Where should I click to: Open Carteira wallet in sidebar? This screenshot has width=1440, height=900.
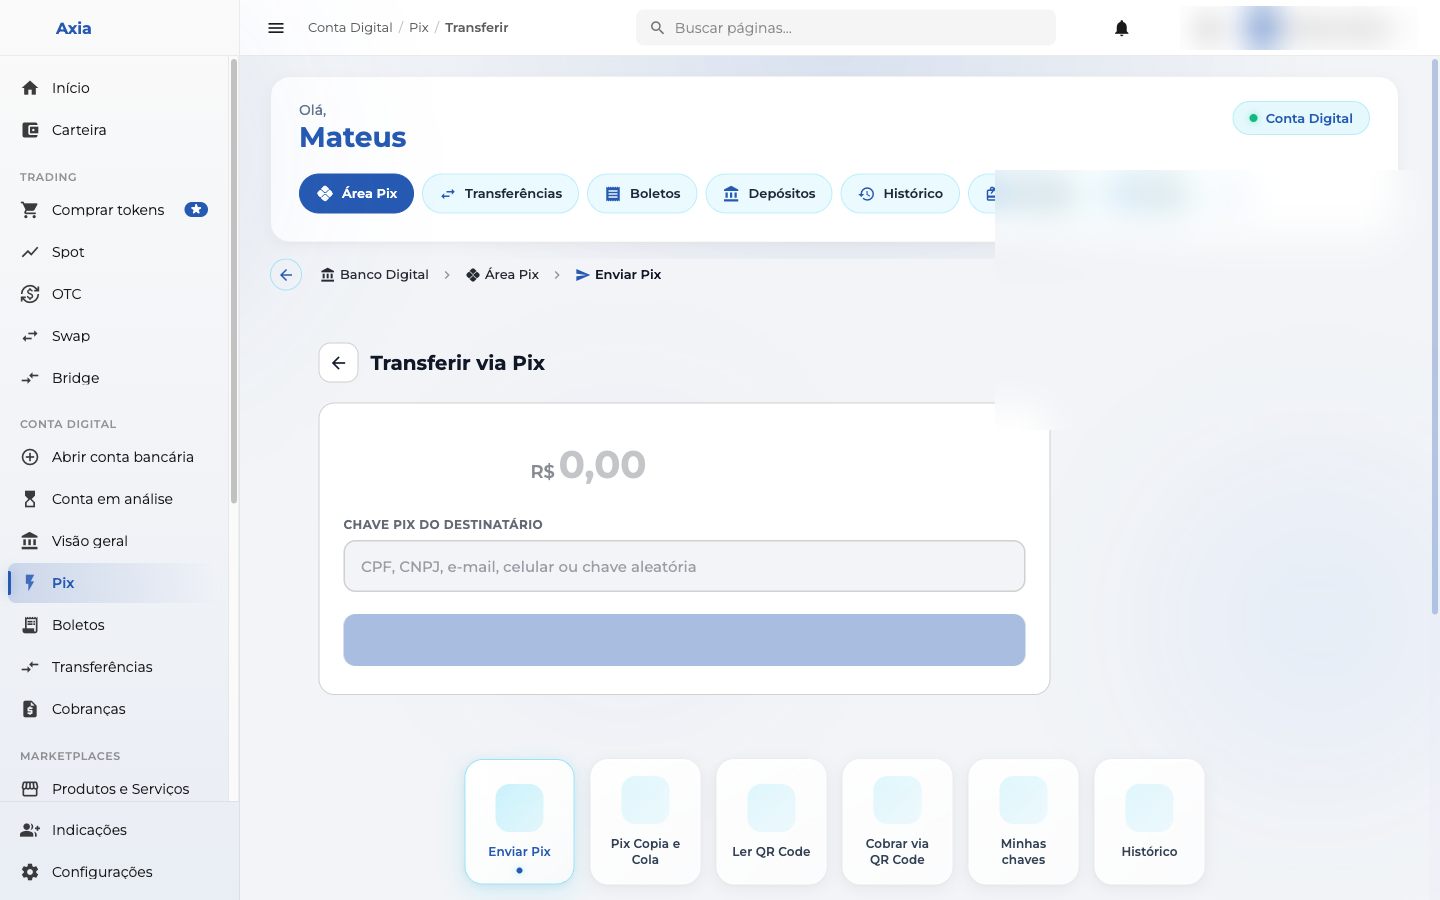(114, 130)
